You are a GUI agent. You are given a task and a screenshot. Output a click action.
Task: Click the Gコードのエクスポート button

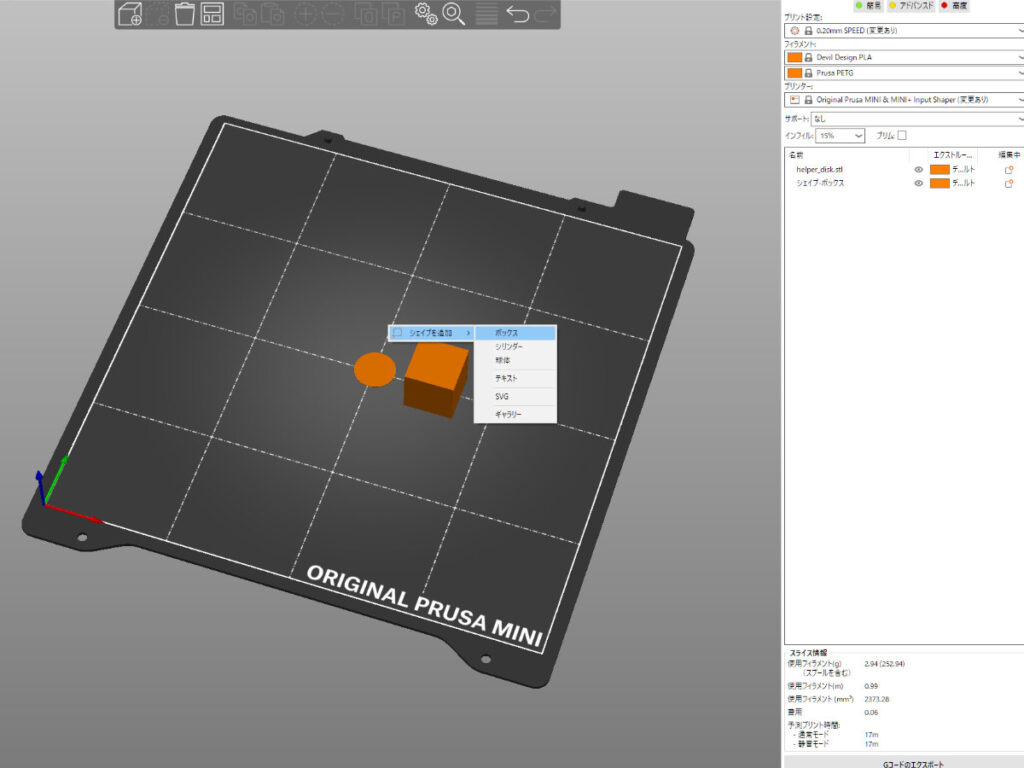click(904, 761)
